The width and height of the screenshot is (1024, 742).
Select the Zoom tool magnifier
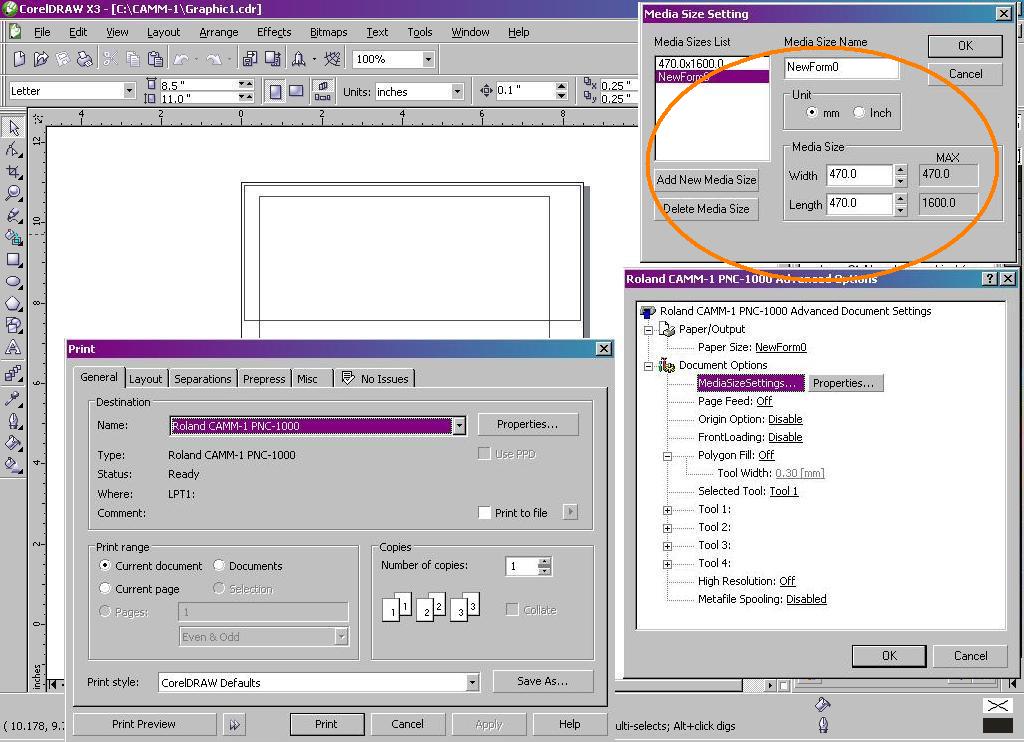(13, 193)
